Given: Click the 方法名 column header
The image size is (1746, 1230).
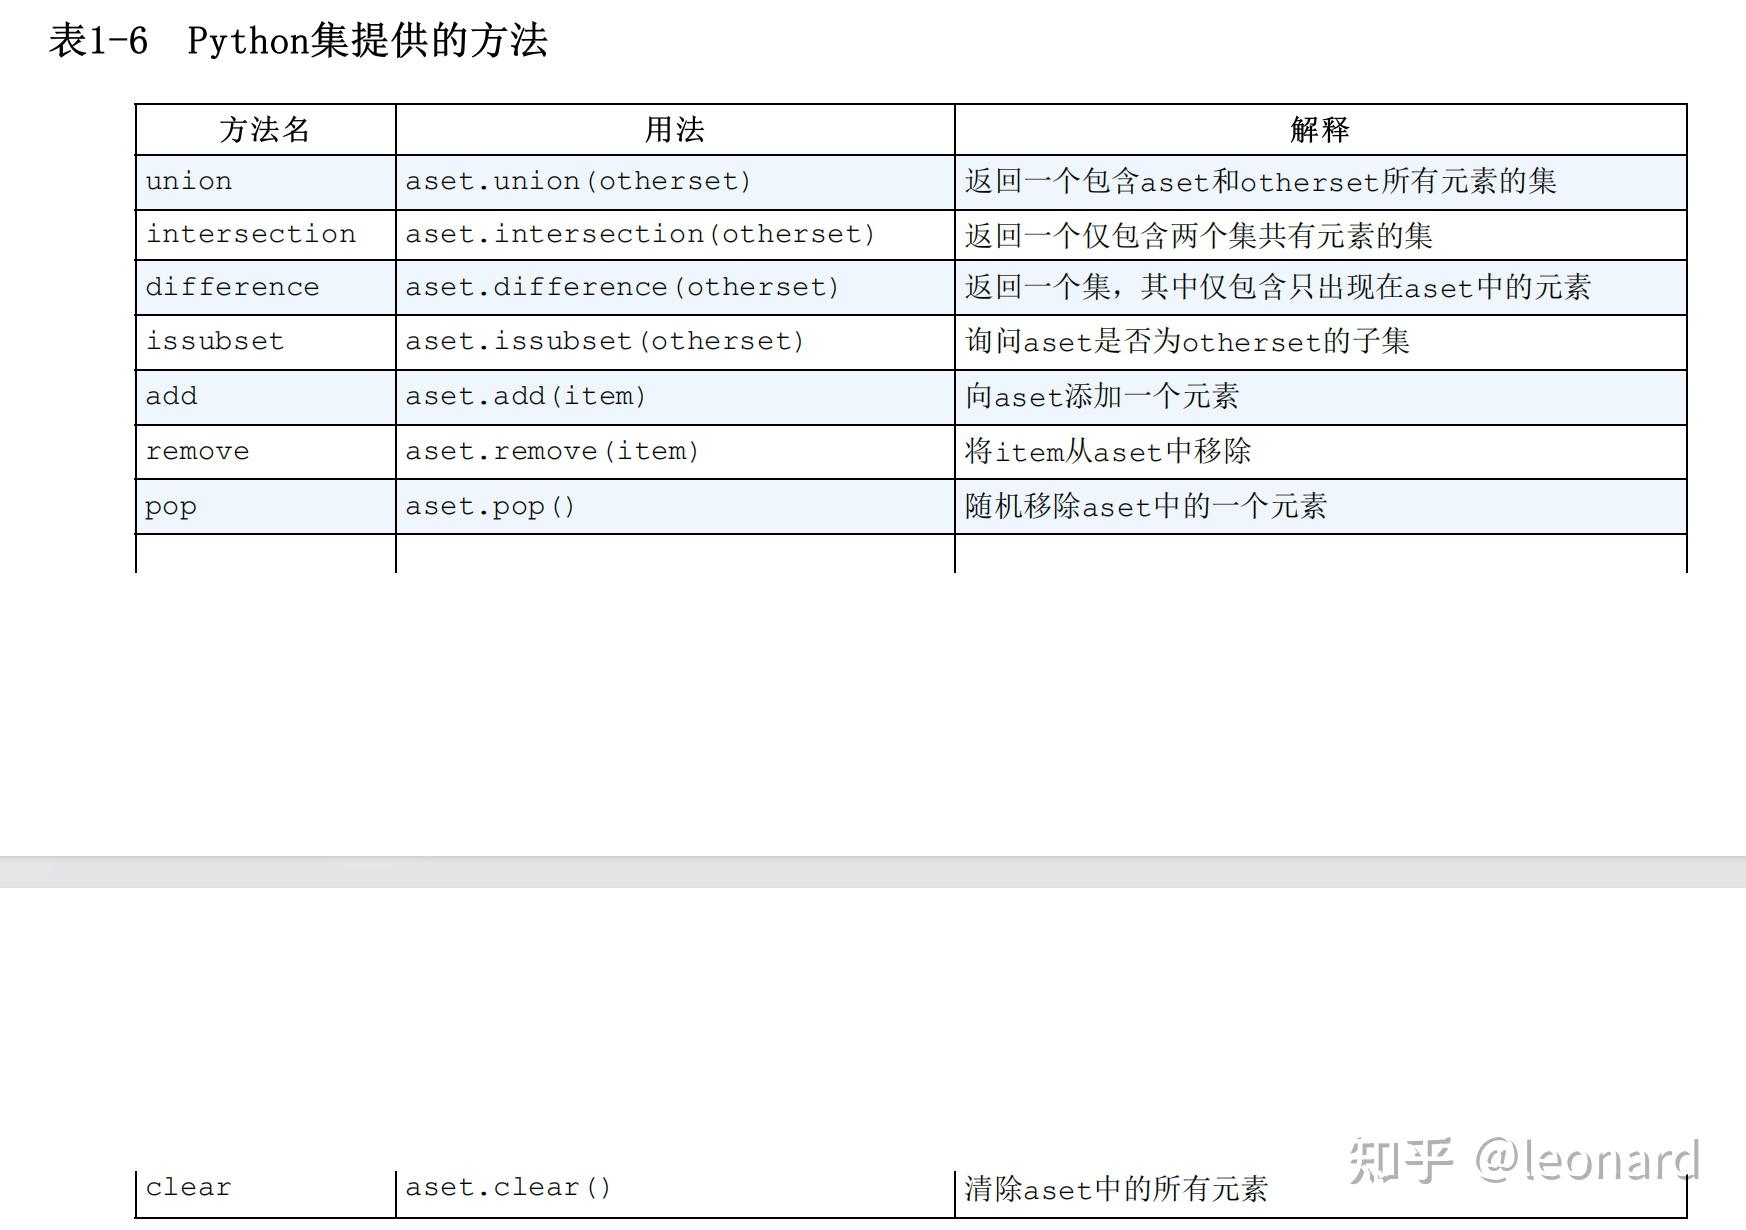Looking at the screenshot, I should point(264,129).
